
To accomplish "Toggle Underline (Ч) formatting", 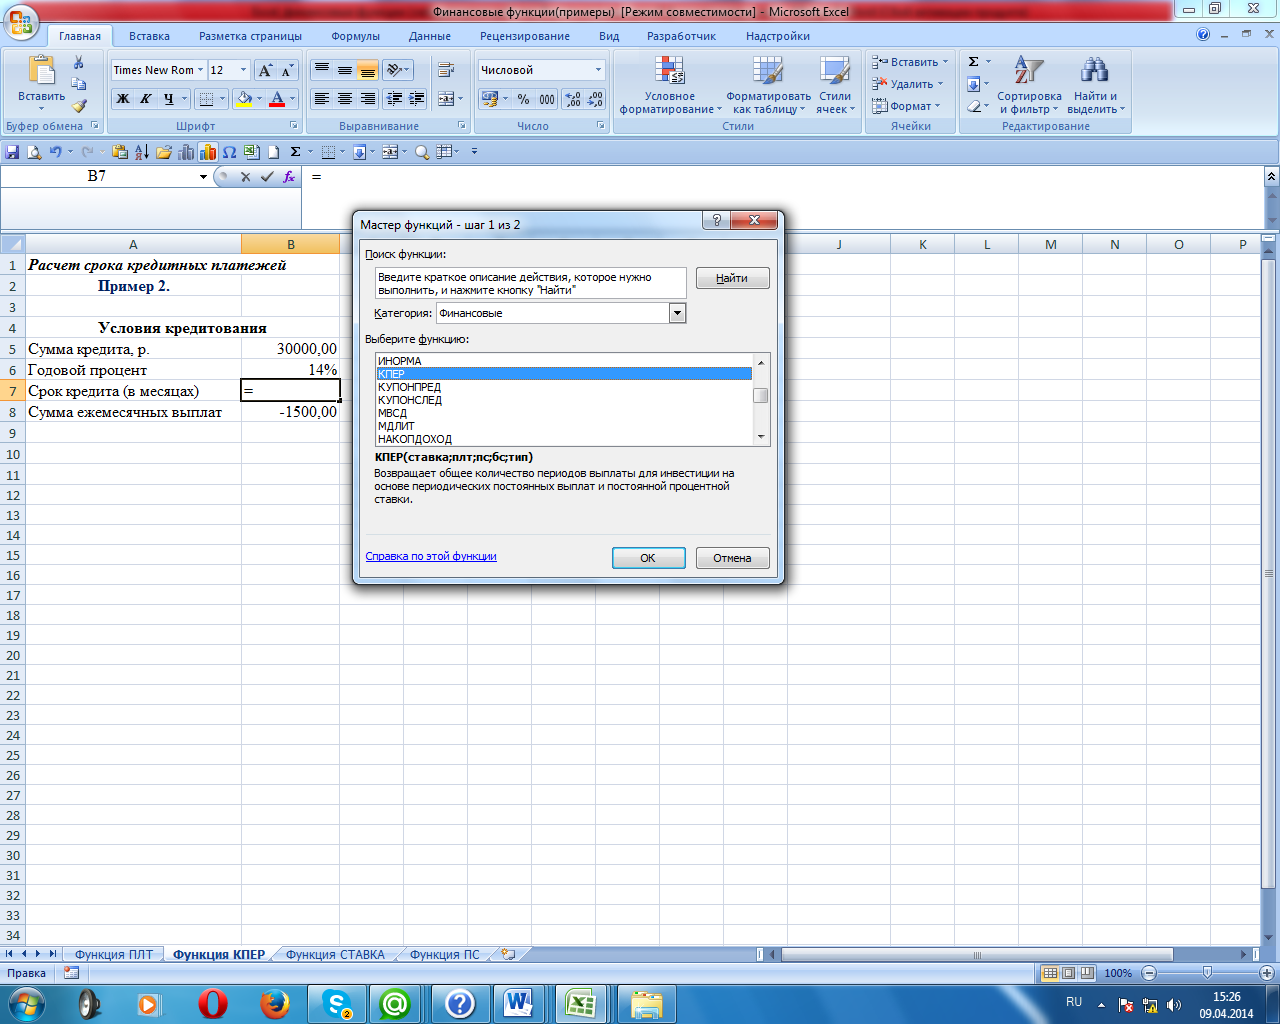I will pos(169,99).
